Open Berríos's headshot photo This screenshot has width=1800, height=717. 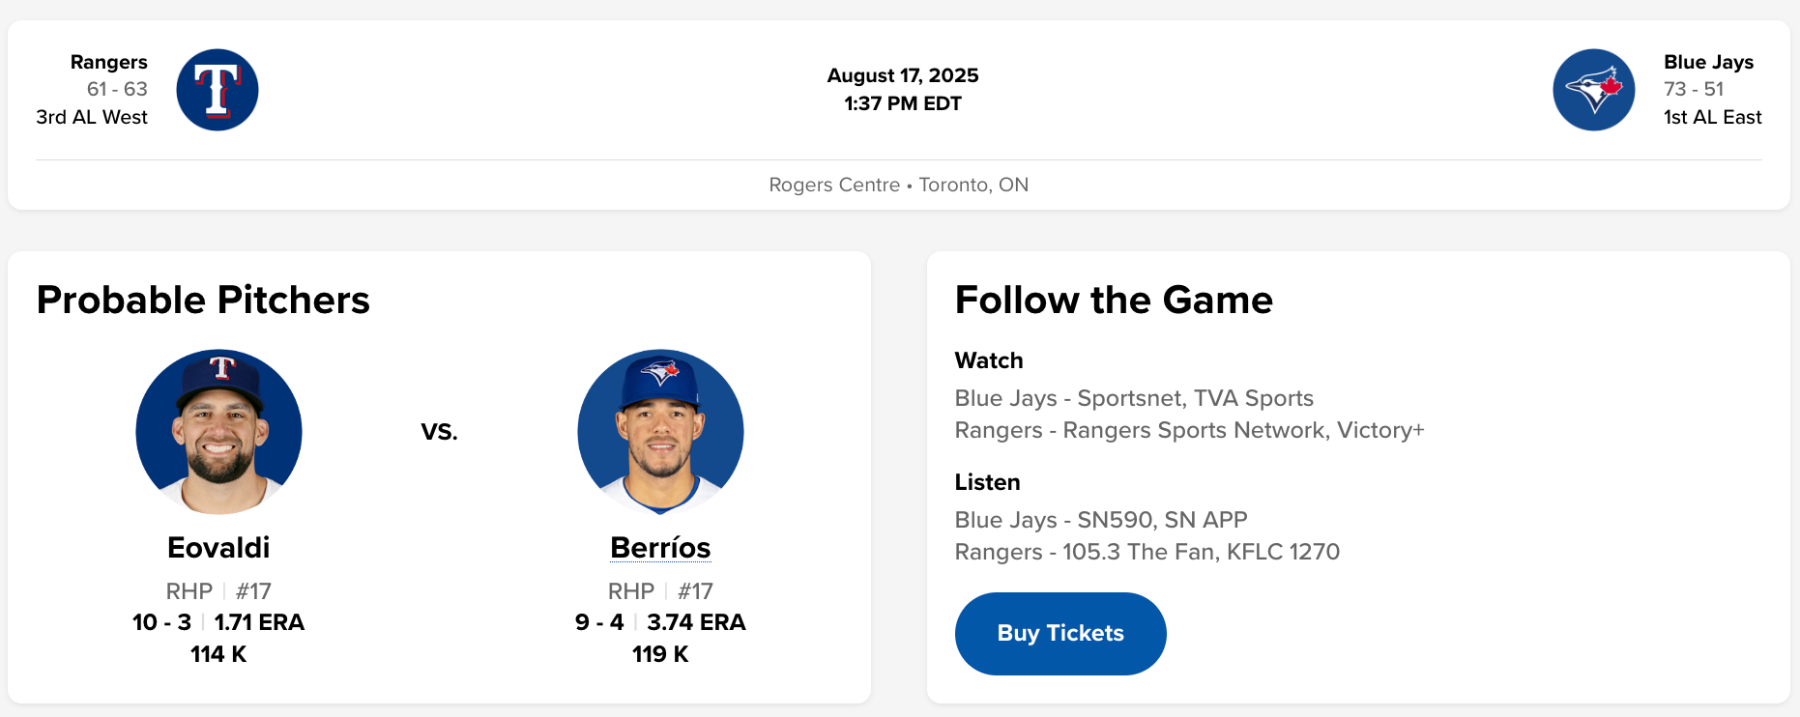(x=660, y=431)
